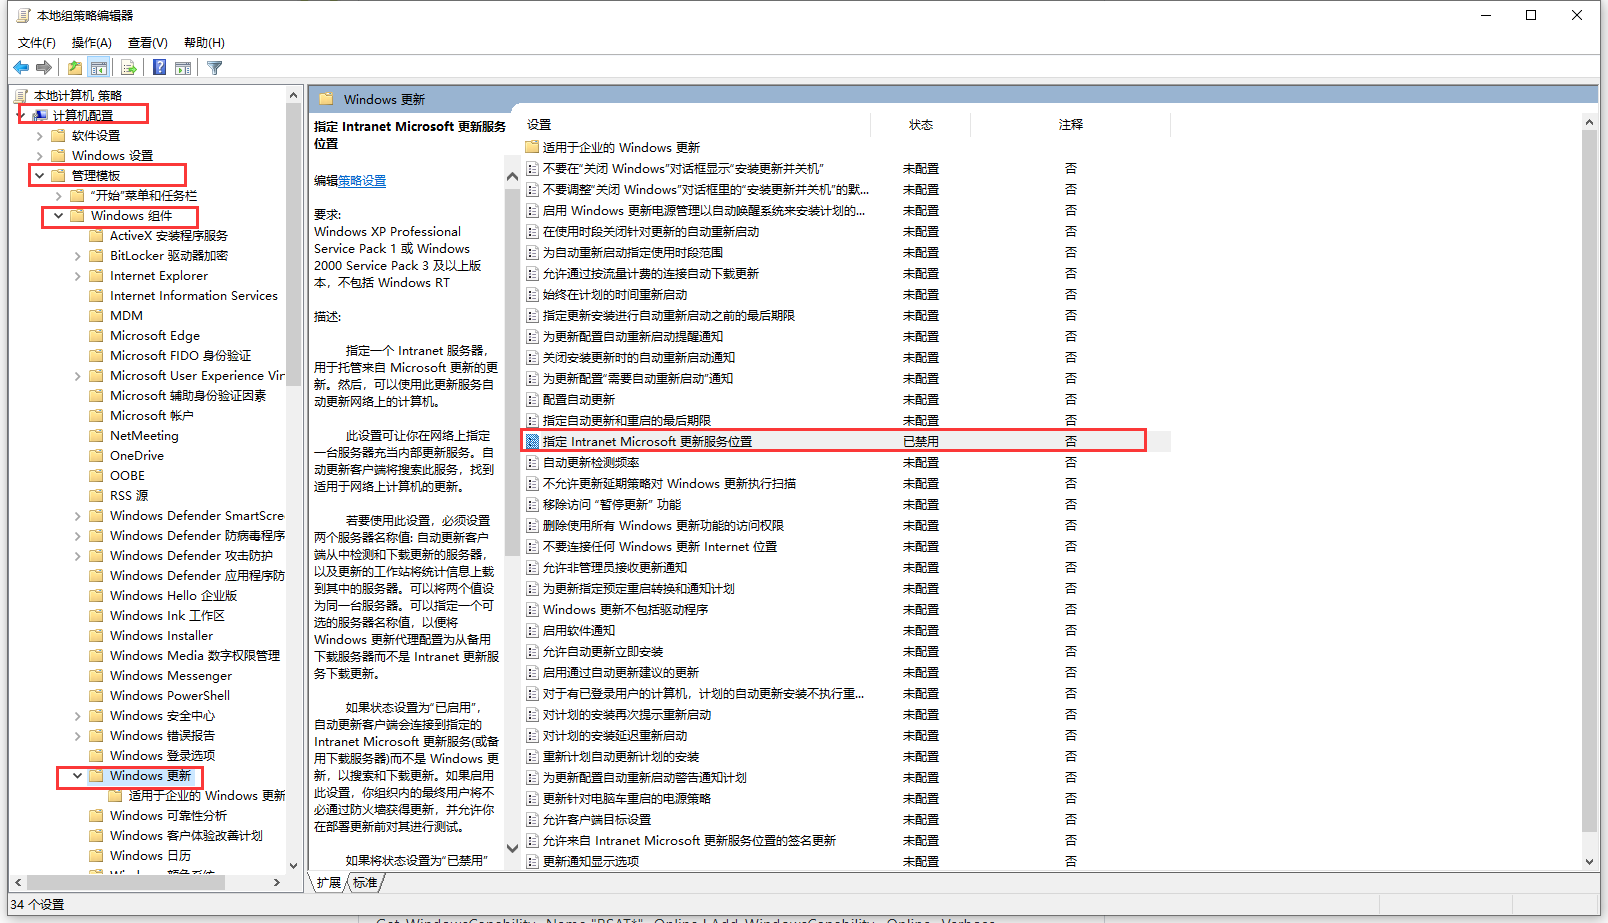1608x923 pixels.
Task: Sort by the 注释 column header
Action: [1070, 125]
